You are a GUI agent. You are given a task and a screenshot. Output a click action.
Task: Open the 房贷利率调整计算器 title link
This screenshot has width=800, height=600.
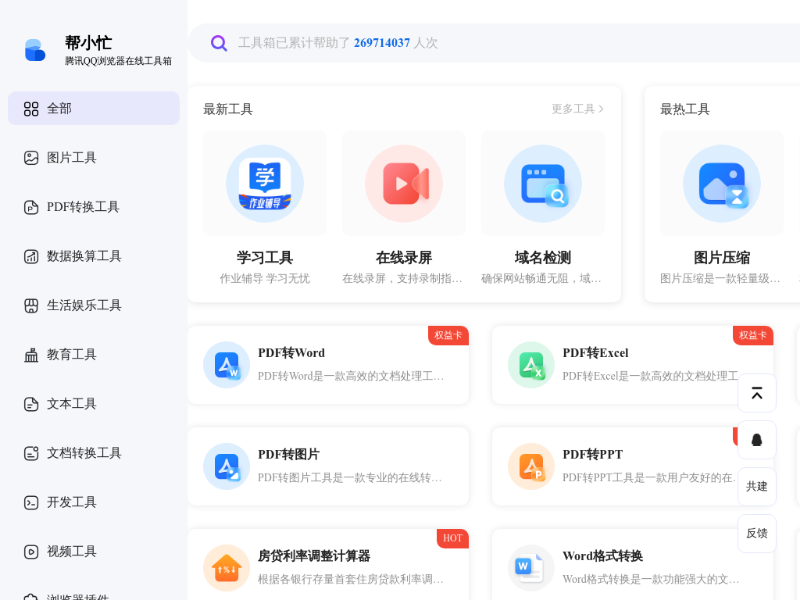tap(314, 556)
